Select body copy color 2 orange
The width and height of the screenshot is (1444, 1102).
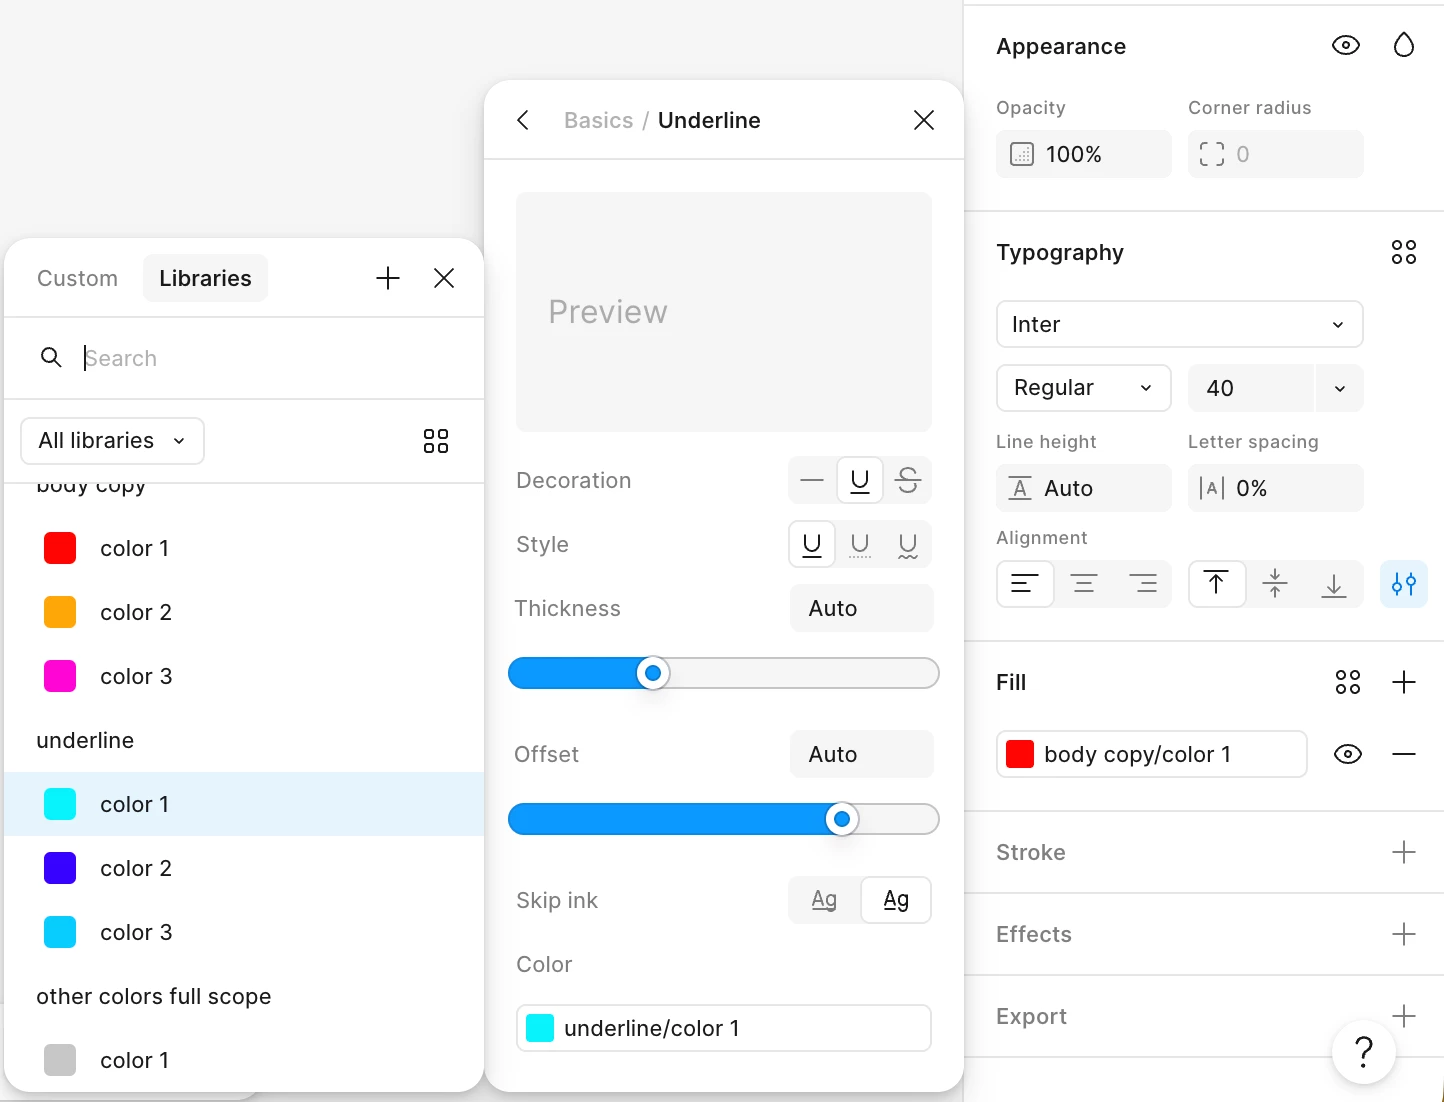tap(244, 612)
